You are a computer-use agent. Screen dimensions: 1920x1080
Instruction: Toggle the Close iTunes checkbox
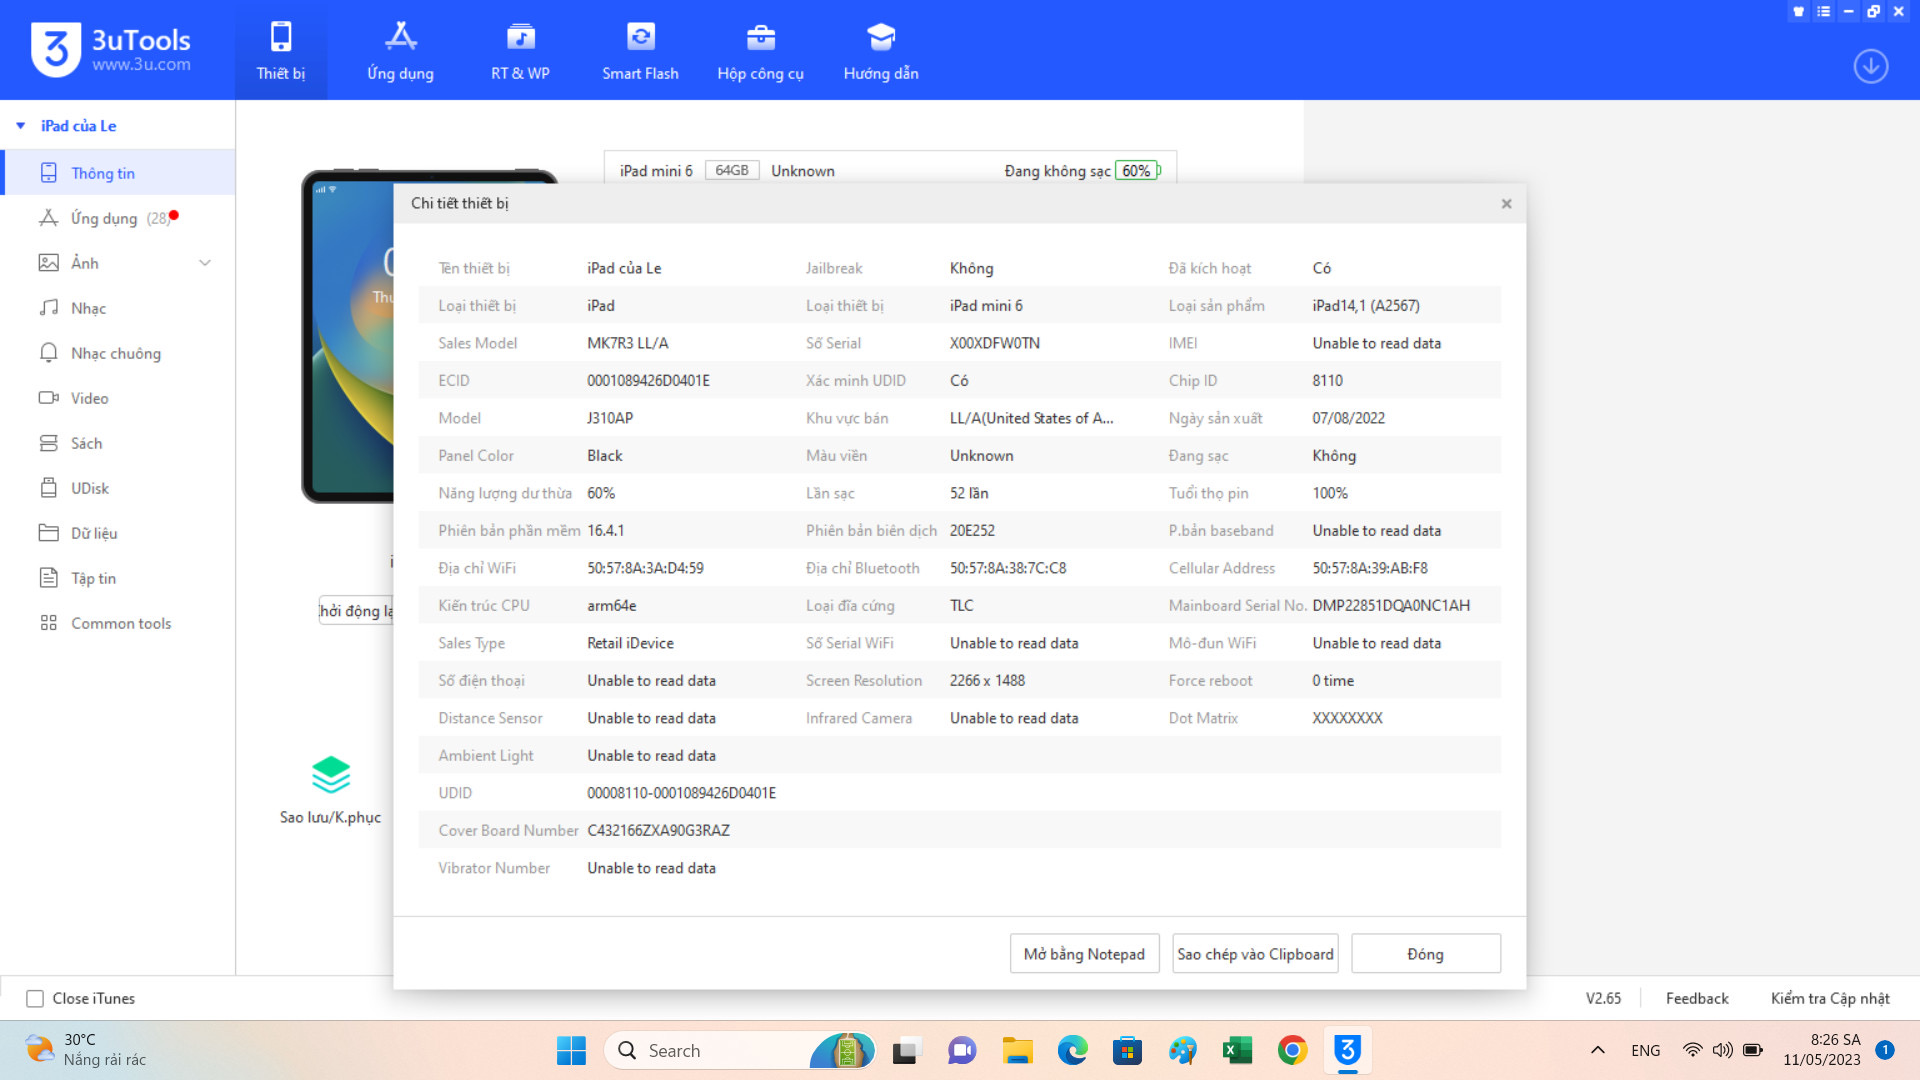click(35, 998)
